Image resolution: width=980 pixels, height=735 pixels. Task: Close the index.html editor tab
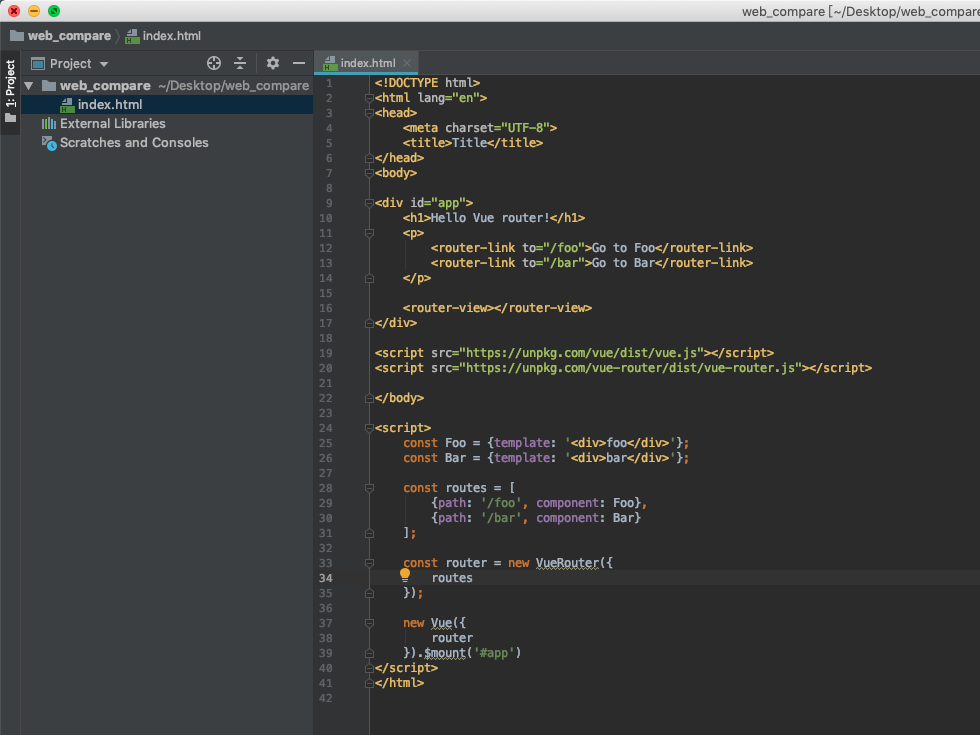(408, 63)
